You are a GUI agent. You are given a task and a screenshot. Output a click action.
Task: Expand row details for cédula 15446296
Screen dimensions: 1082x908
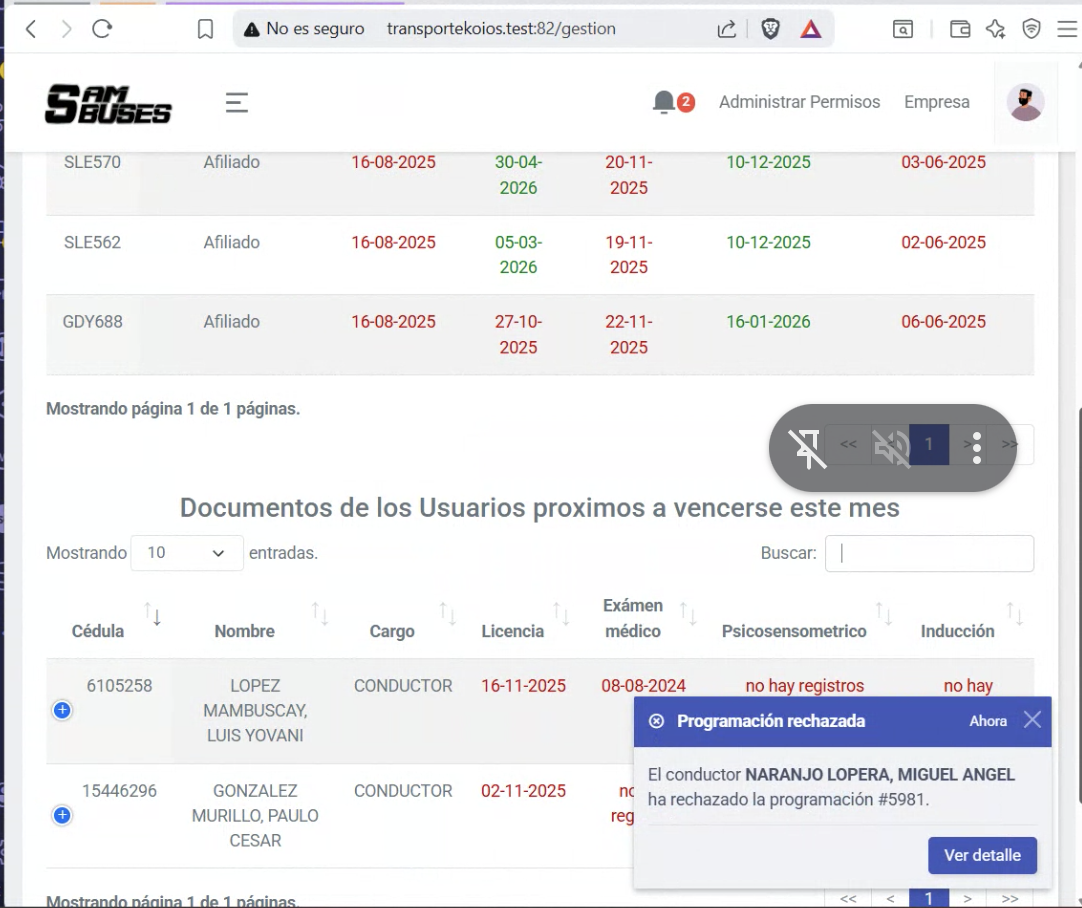[62, 815]
